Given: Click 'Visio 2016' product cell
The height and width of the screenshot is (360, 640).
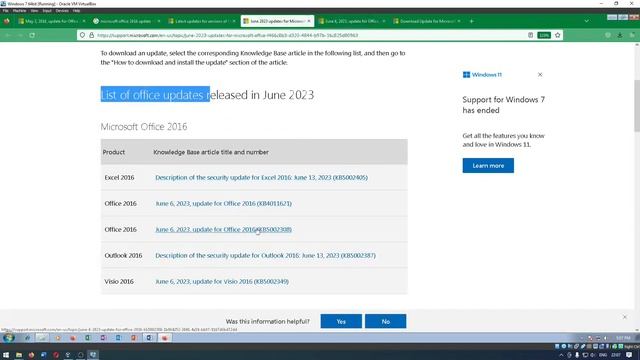Looking at the screenshot, I should pyautogui.click(x=119, y=282).
